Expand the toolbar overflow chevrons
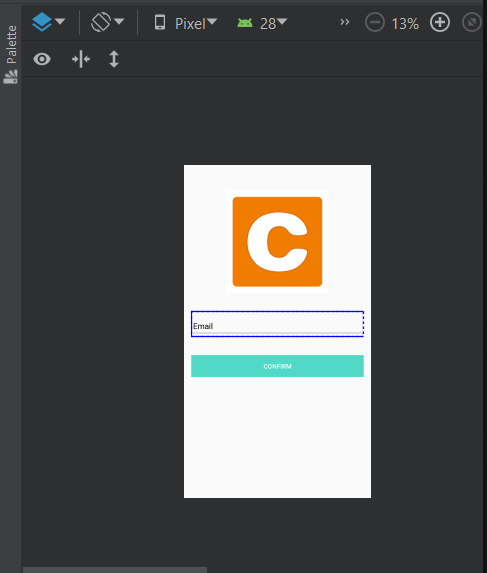The image size is (487, 573). click(345, 22)
